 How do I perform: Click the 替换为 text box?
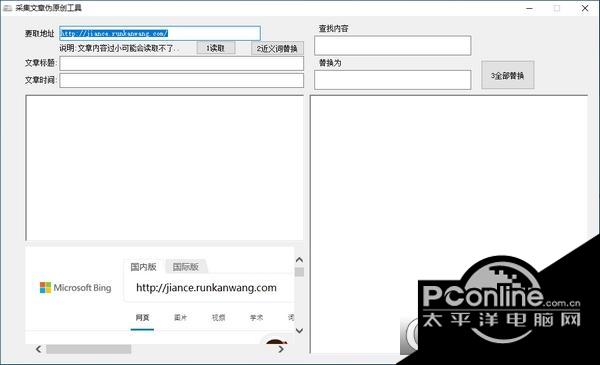[x=393, y=80]
